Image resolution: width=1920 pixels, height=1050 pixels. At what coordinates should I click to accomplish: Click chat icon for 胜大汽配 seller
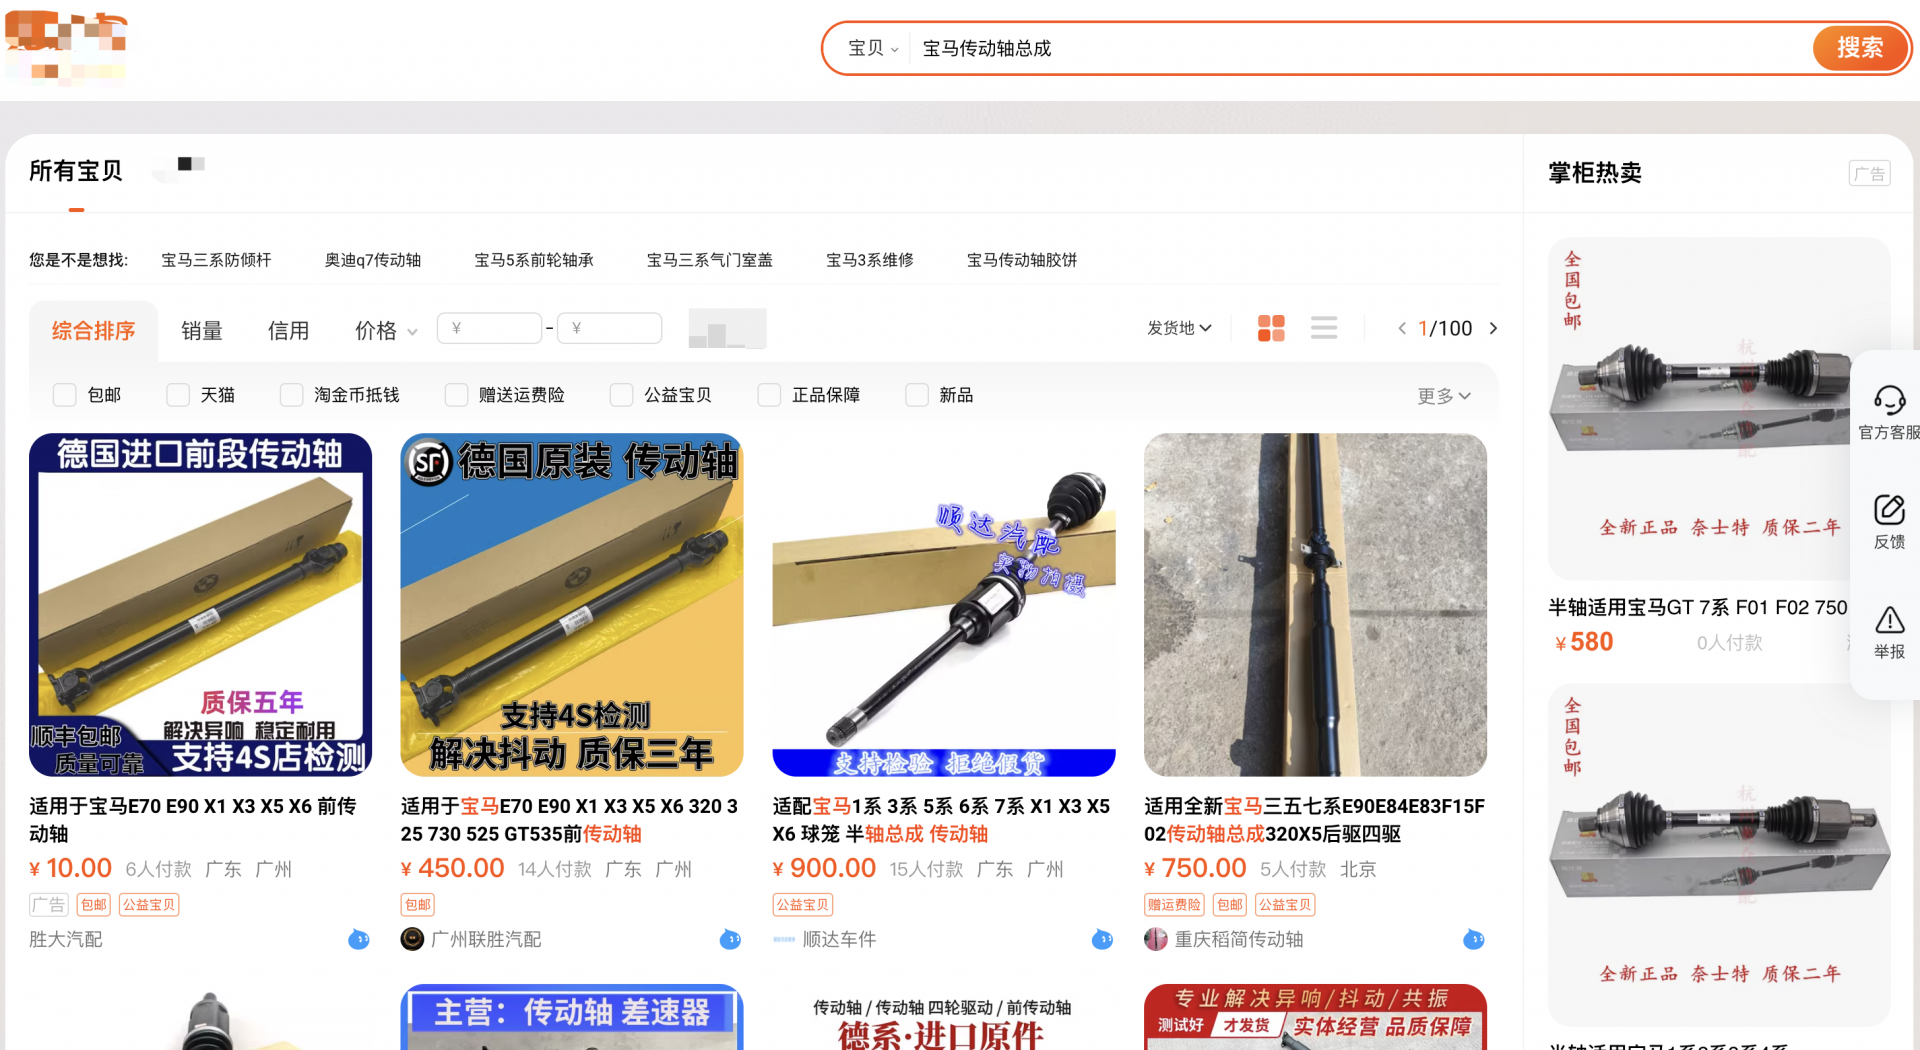358,939
